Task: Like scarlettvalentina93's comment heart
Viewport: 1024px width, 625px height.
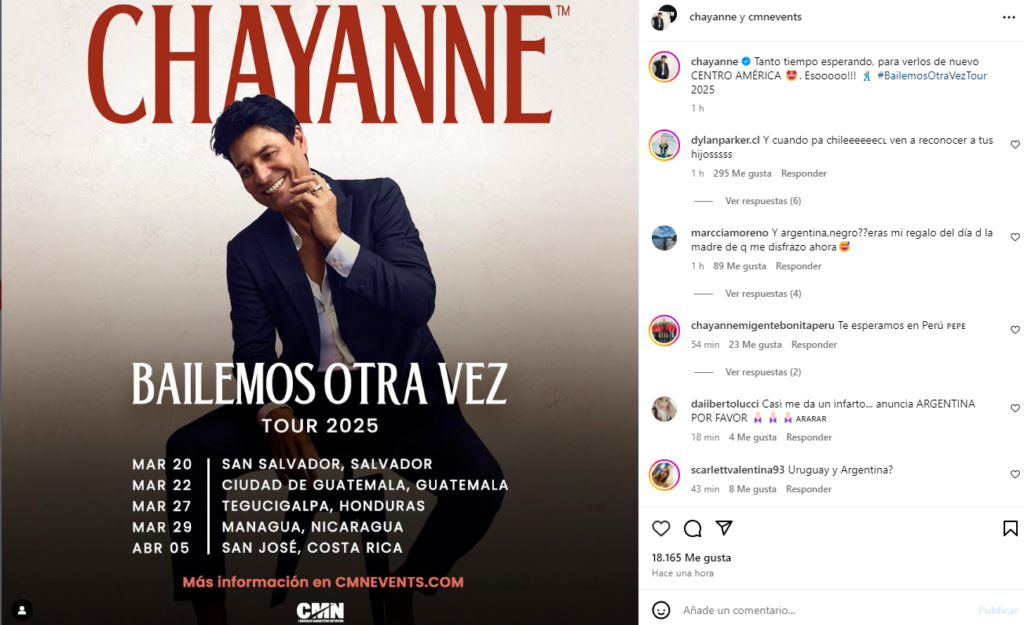Action: coord(1015,474)
